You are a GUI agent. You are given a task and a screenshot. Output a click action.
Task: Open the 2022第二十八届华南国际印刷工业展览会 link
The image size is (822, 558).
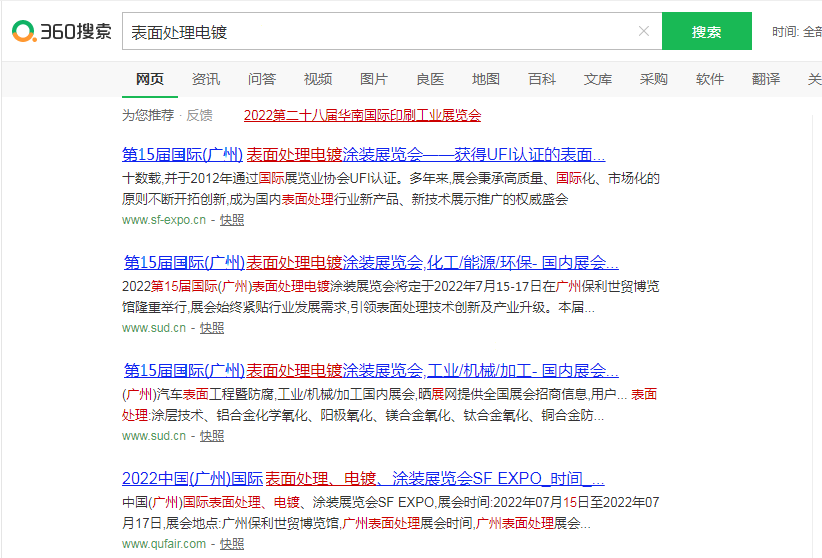tap(362, 115)
